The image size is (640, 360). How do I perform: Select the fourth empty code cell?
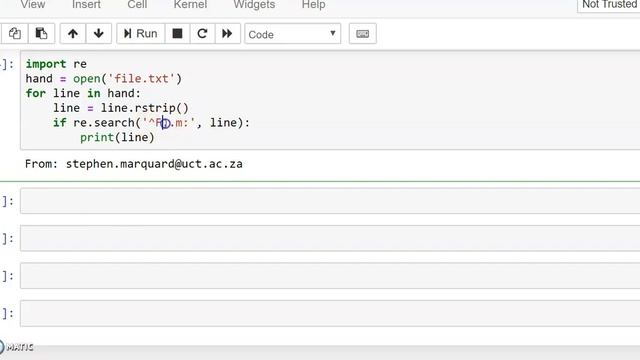tap(330, 313)
